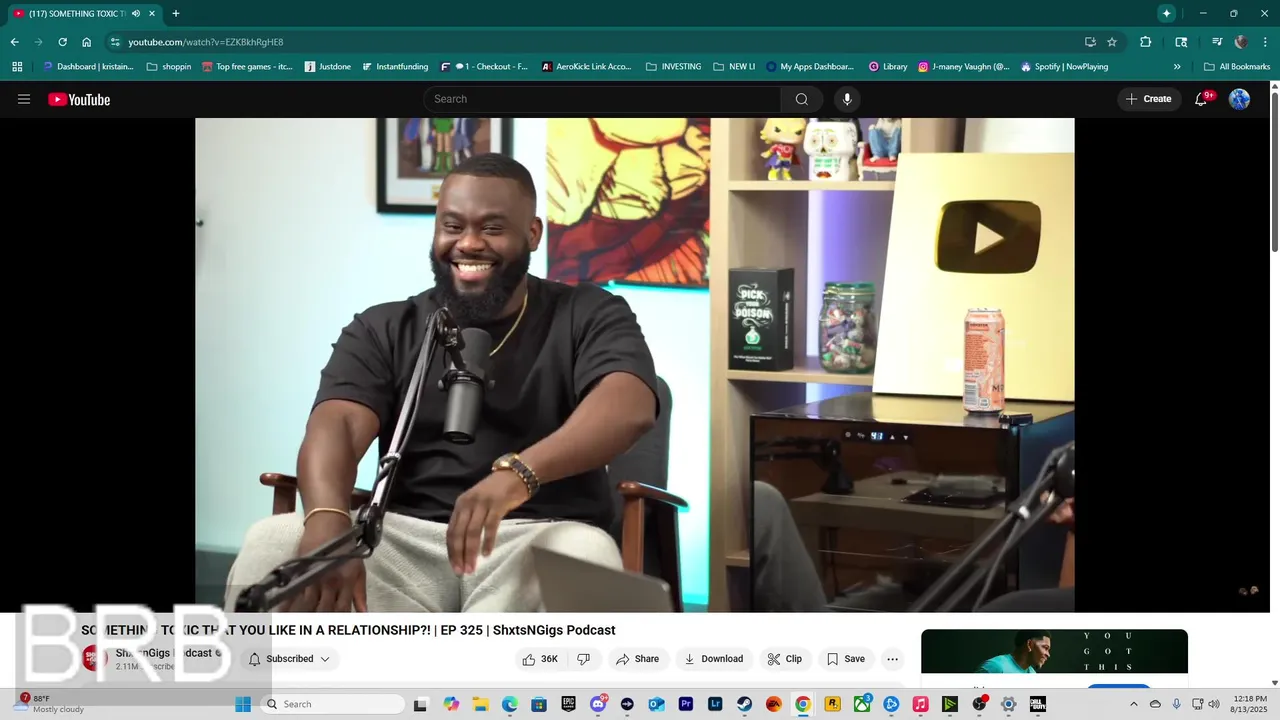The width and height of the screenshot is (1280, 720).
Task: Open a new browser tab
Action: pyautogui.click(x=176, y=14)
